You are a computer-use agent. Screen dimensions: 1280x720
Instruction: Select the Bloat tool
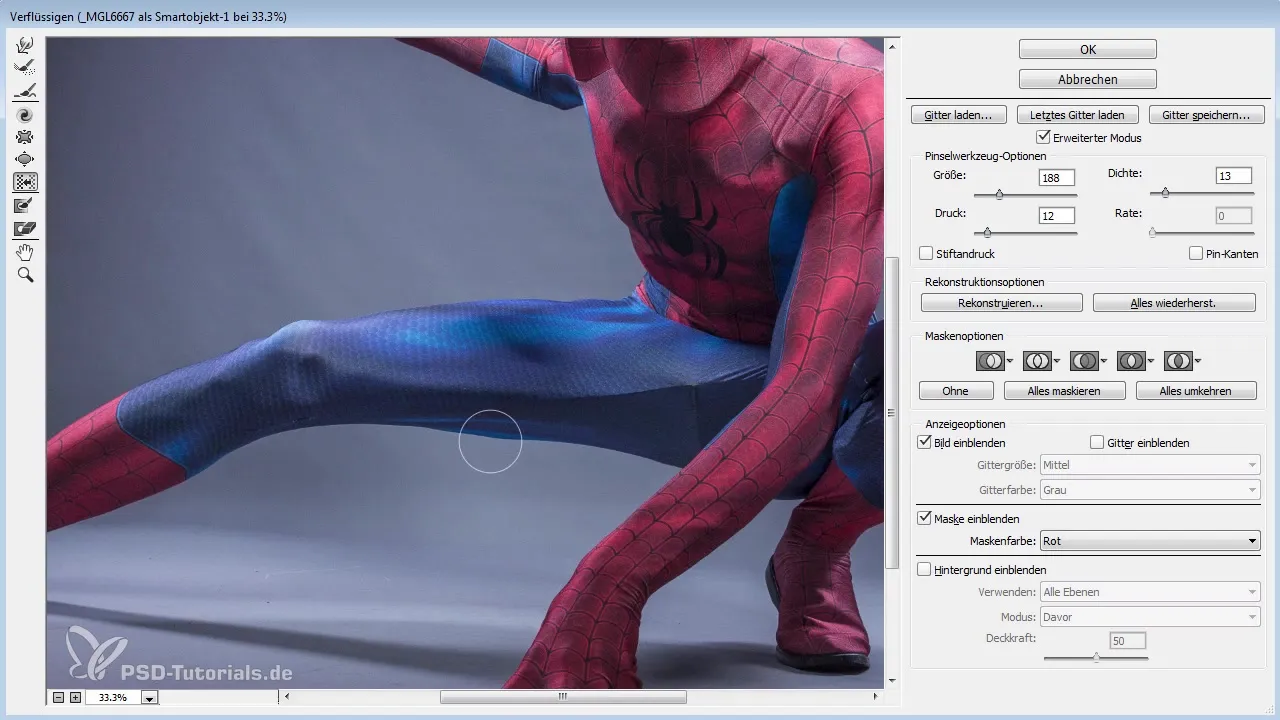coord(25,160)
